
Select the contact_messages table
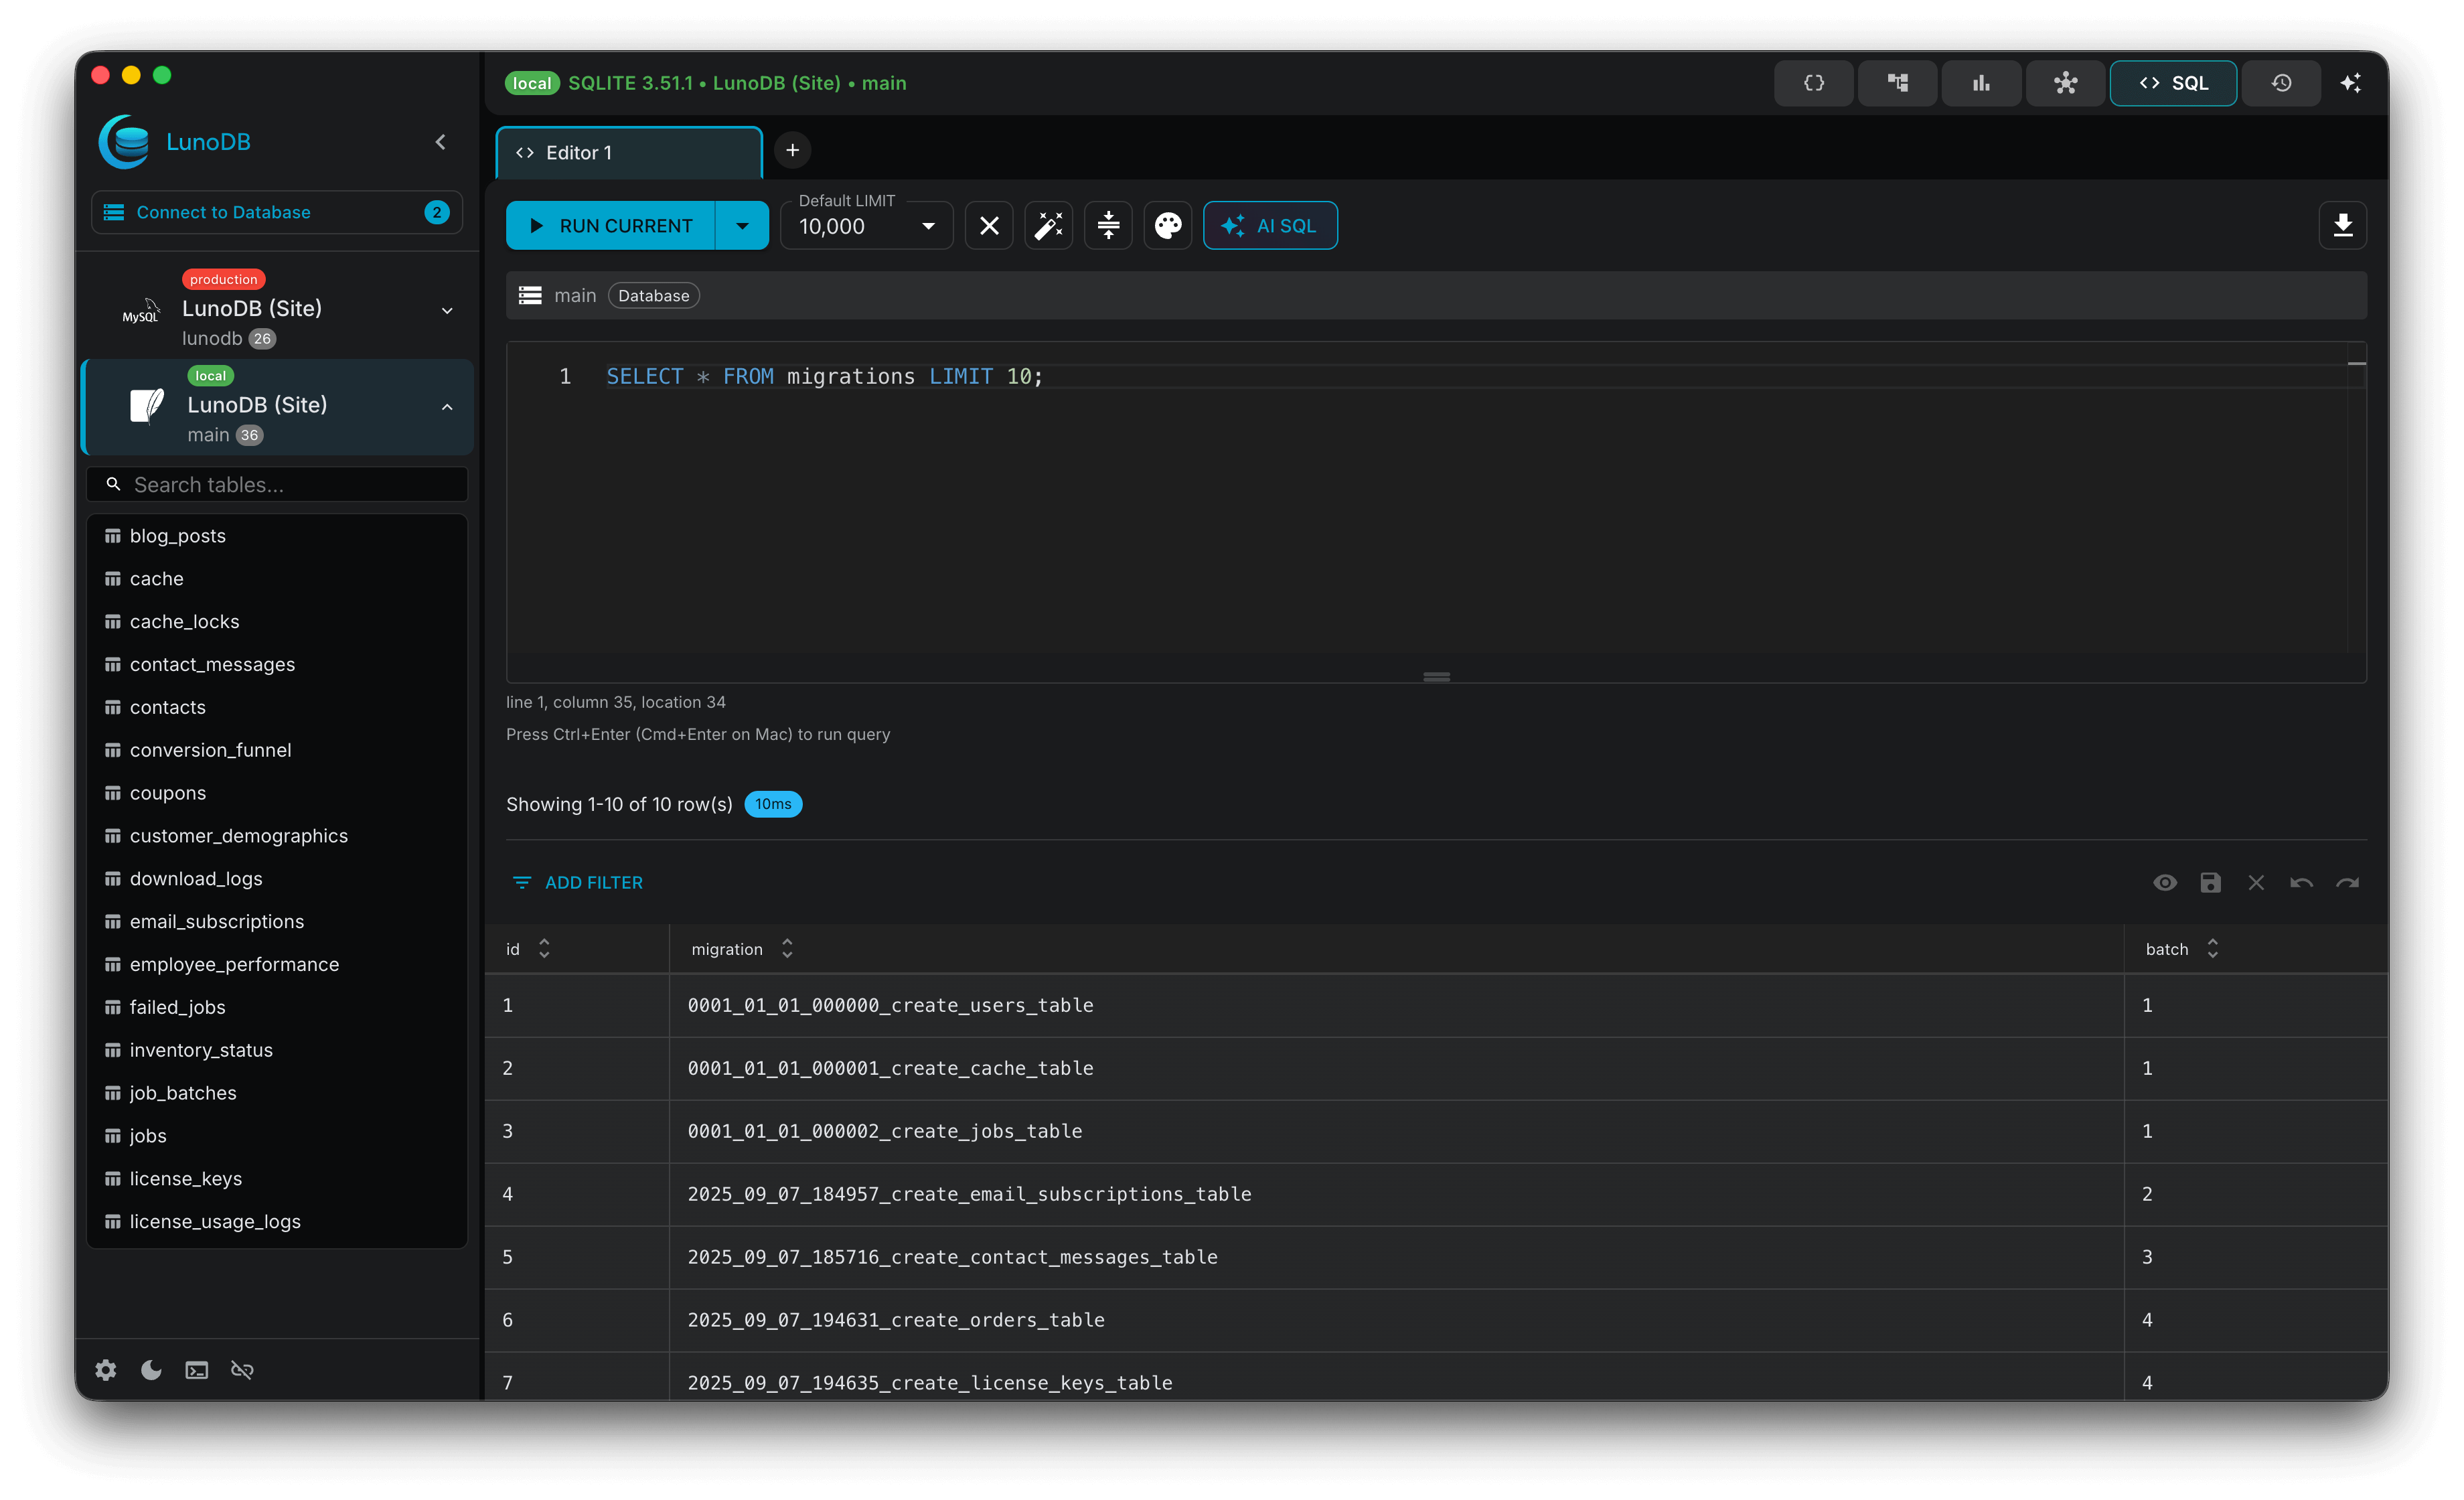coord(212,664)
